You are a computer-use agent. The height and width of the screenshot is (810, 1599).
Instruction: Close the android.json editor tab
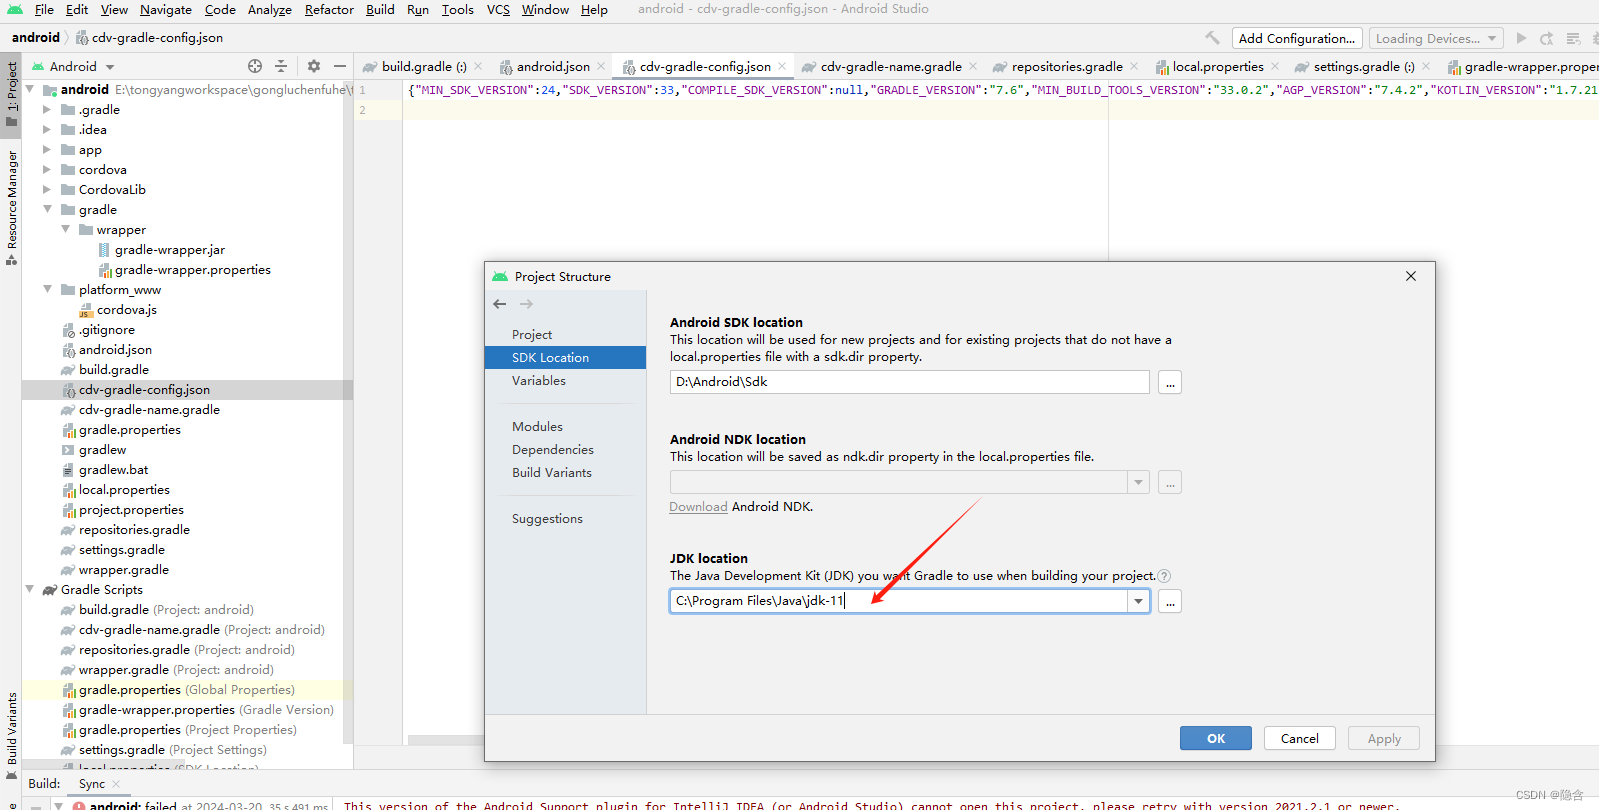[x=601, y=66]
